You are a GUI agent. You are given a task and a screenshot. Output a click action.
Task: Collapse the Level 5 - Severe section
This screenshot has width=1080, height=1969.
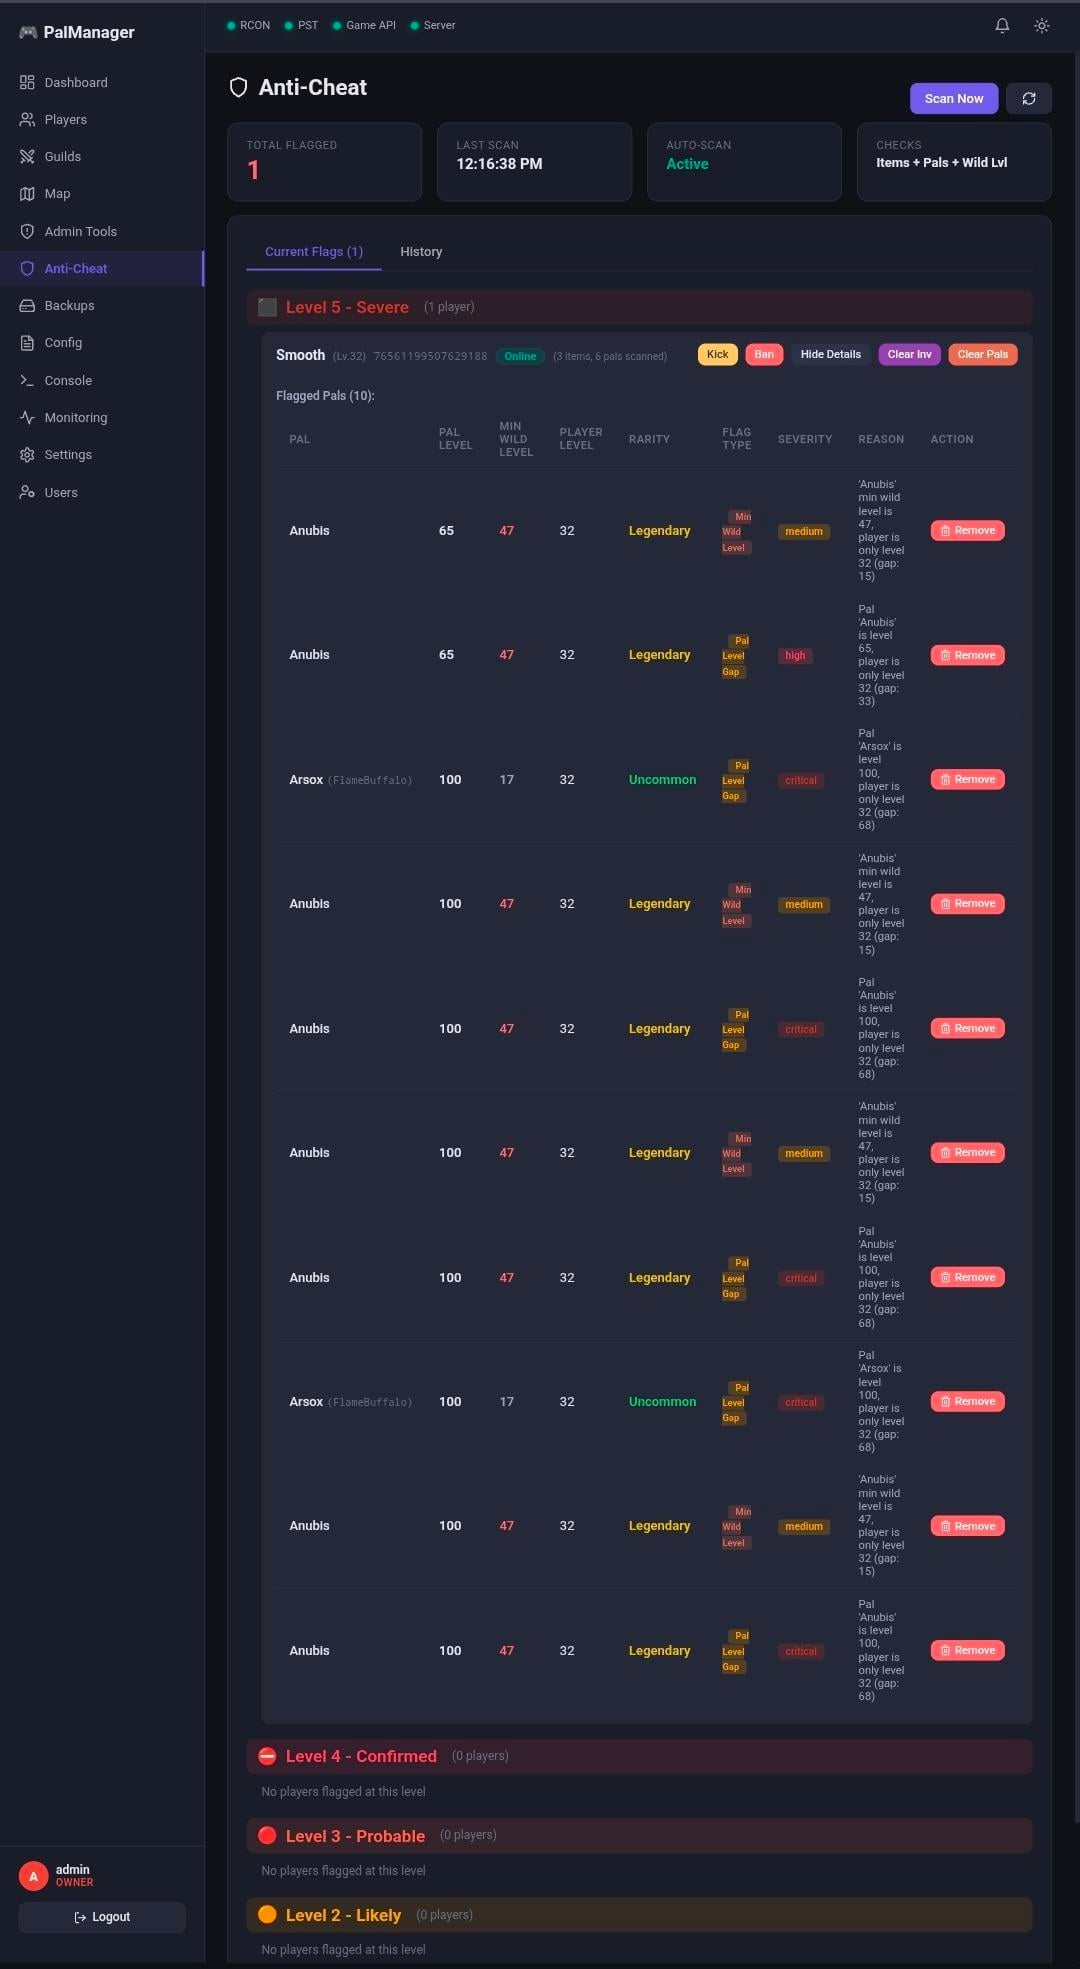[x=347, y=307]
